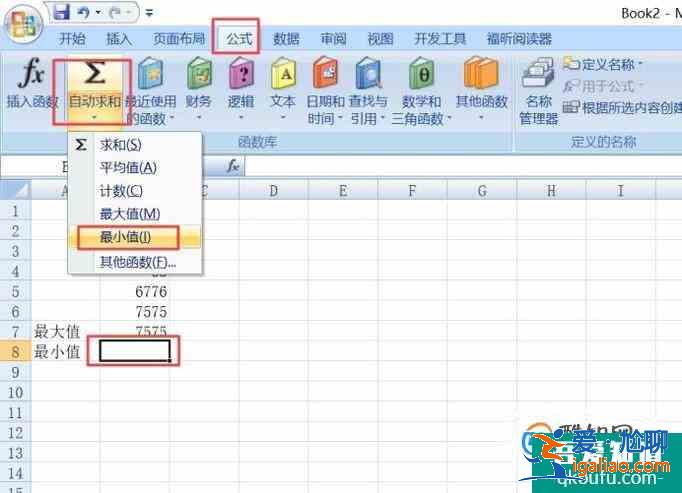
Task: Select column H header
Action: tap(551, 190)
